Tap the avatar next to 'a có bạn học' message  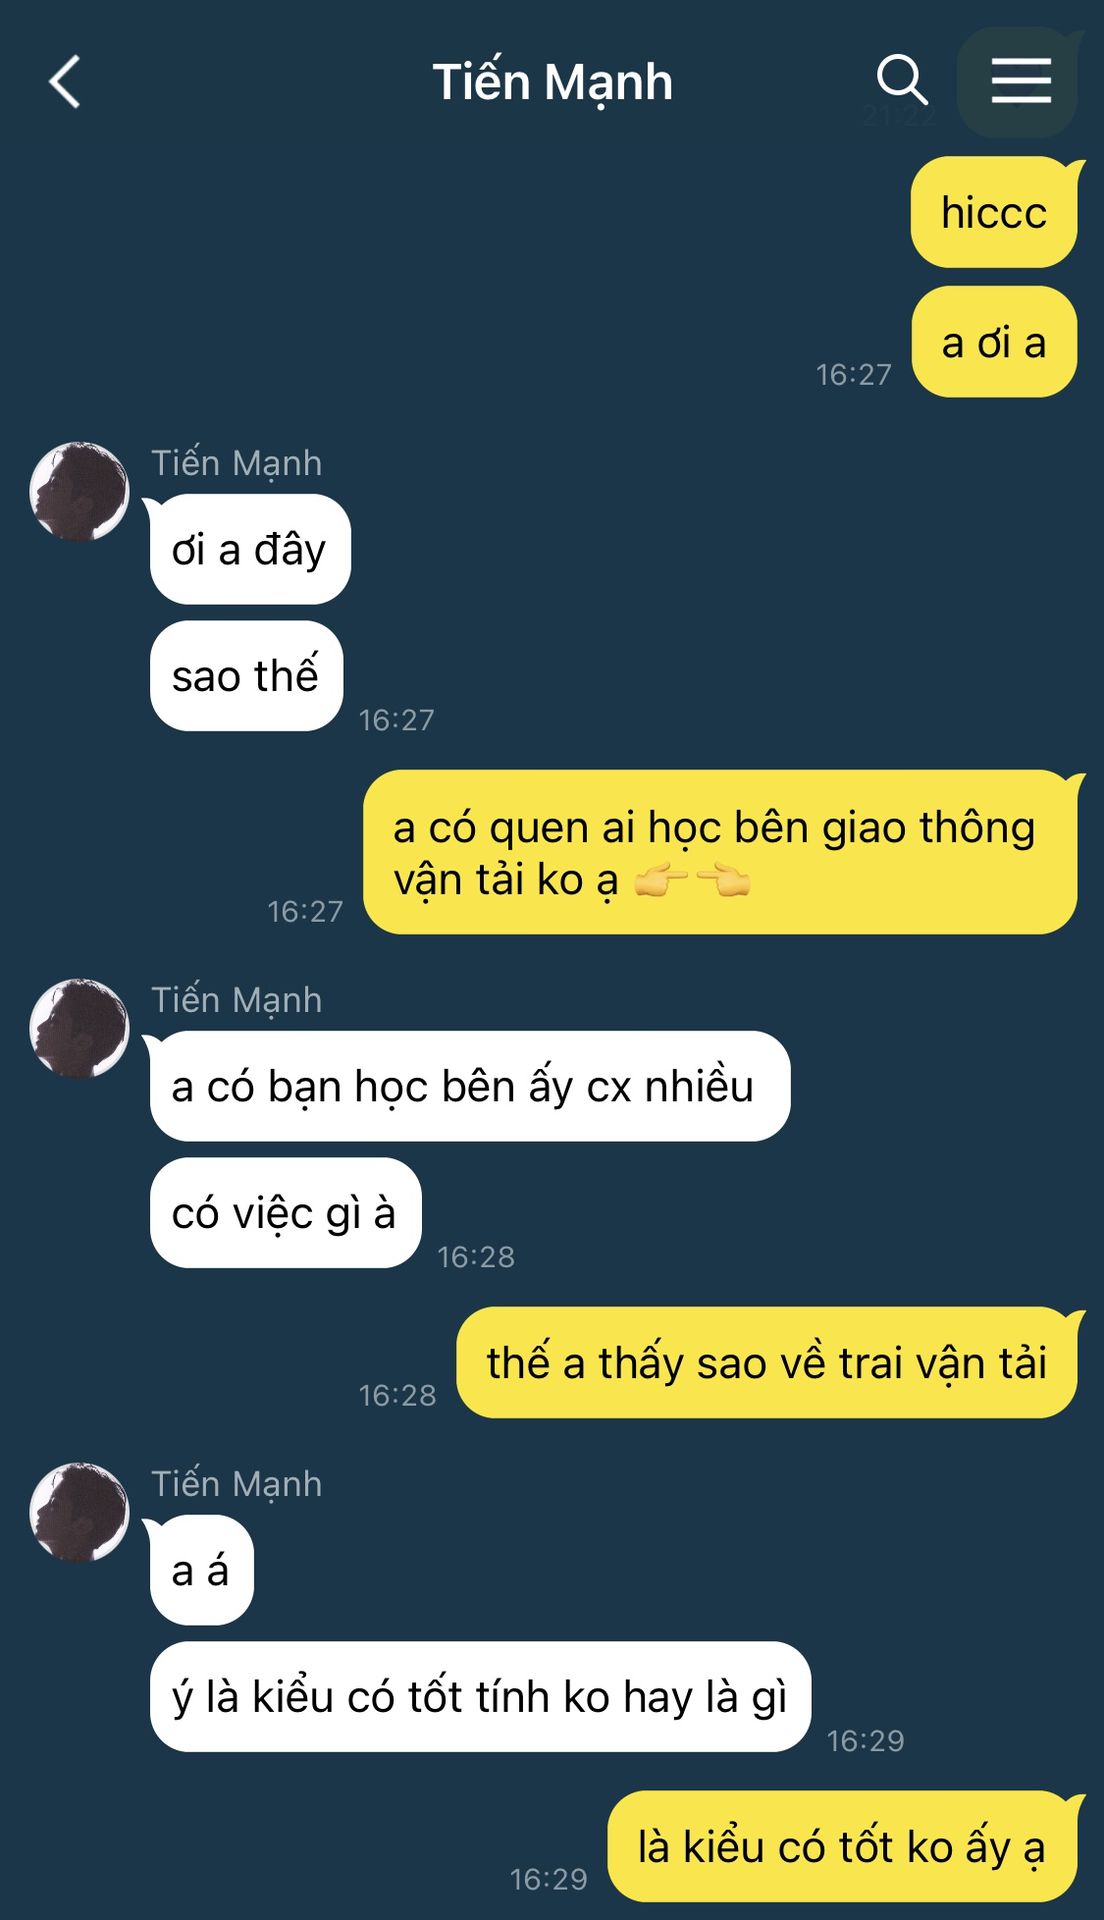tap(80, 1028)
